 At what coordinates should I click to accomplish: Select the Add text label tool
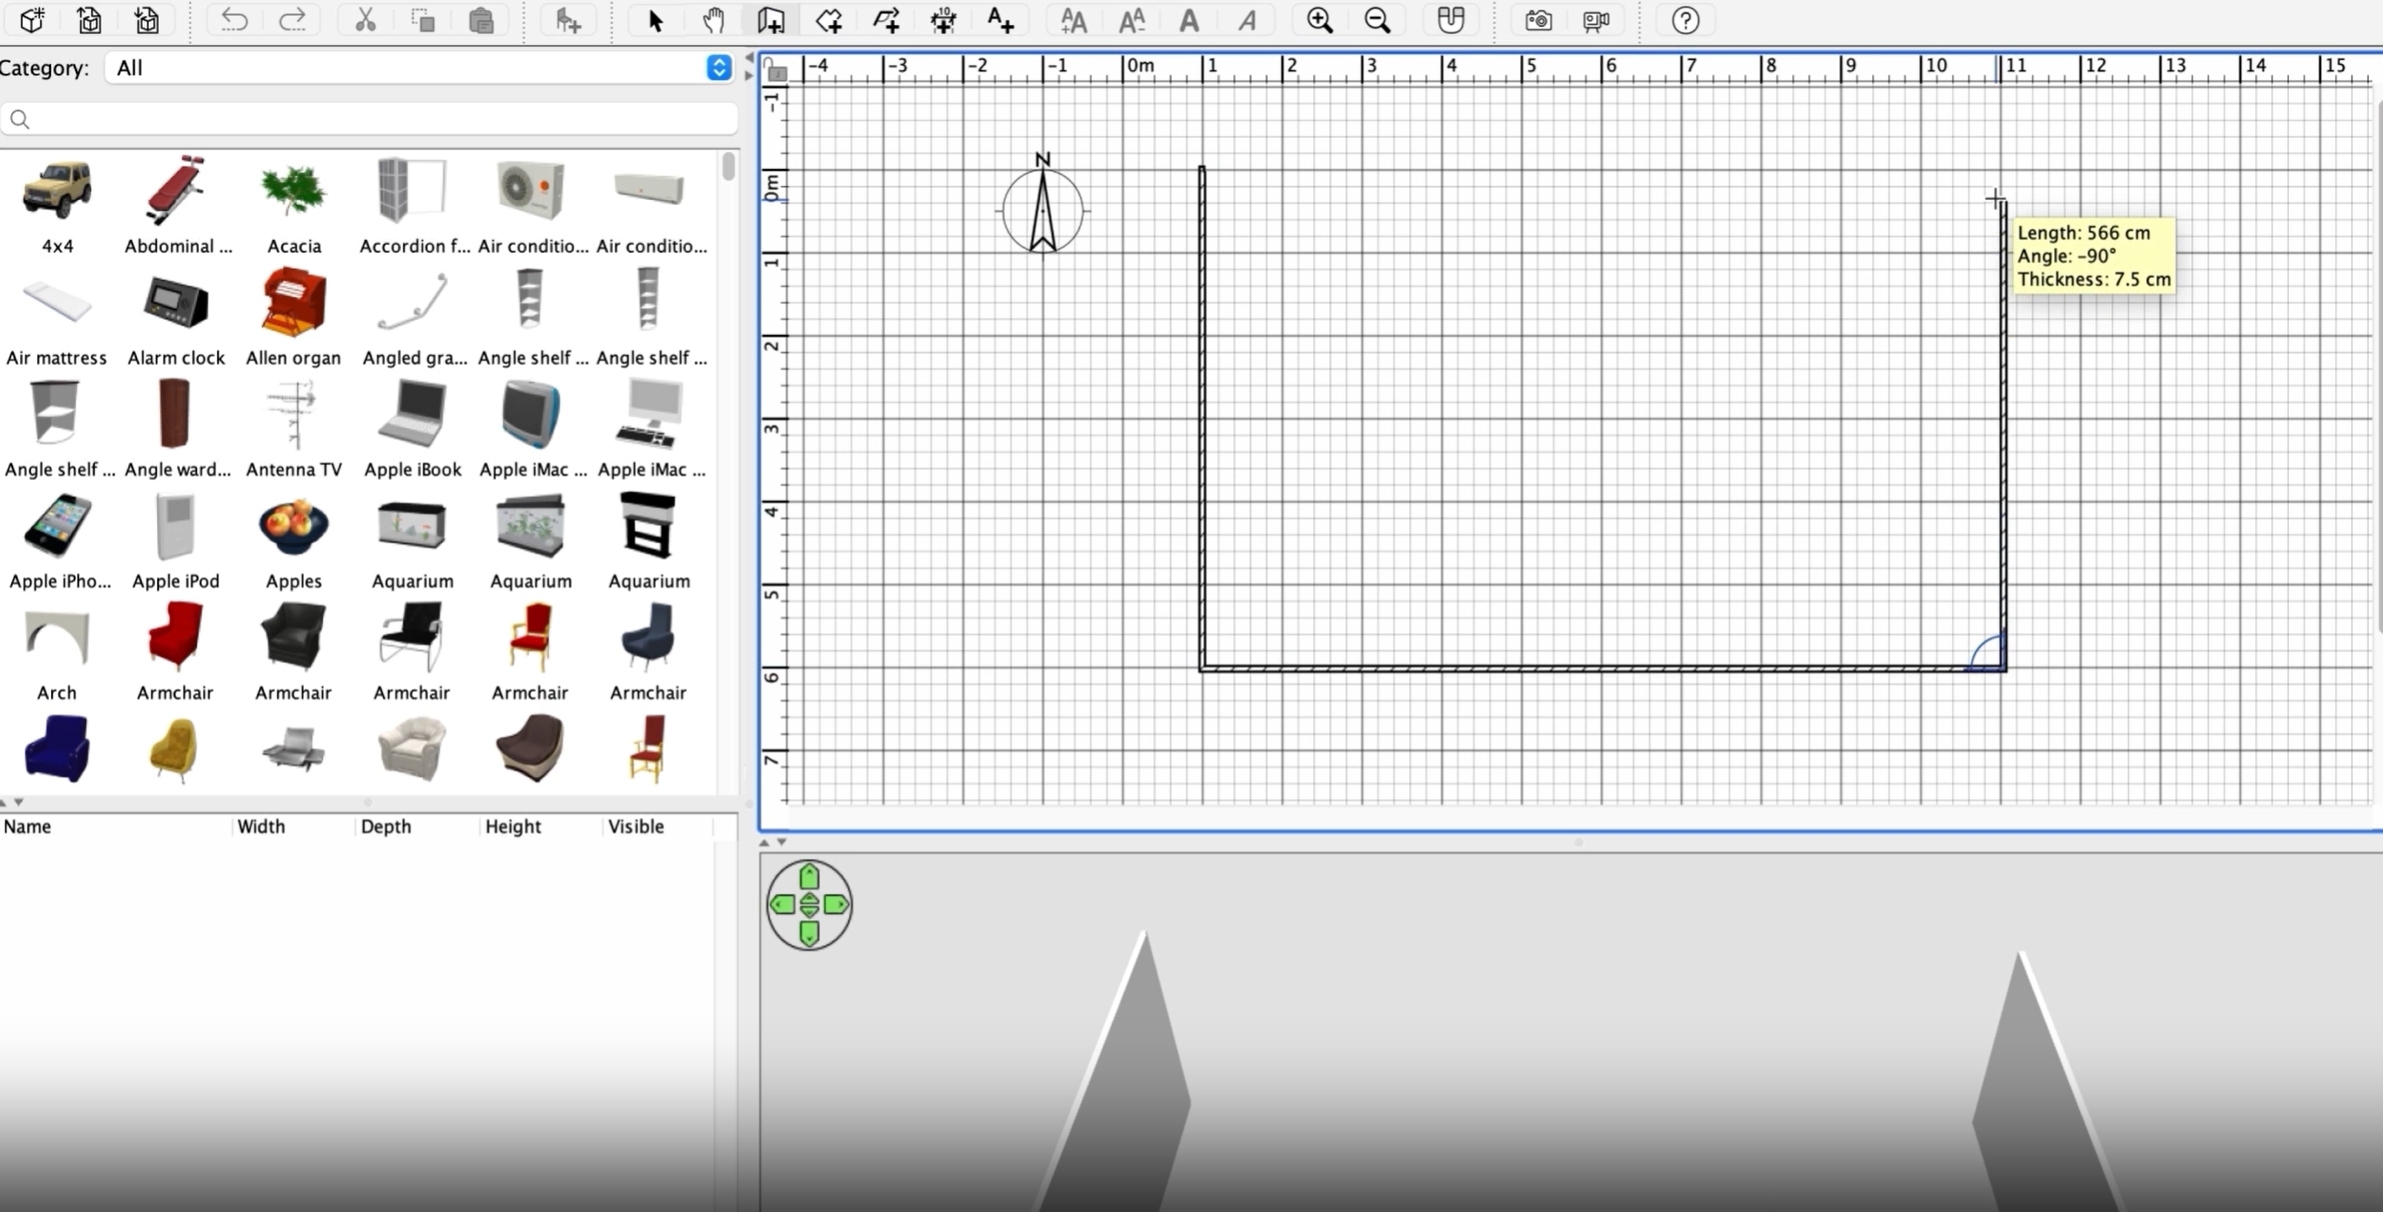[x=1000, y=20]
